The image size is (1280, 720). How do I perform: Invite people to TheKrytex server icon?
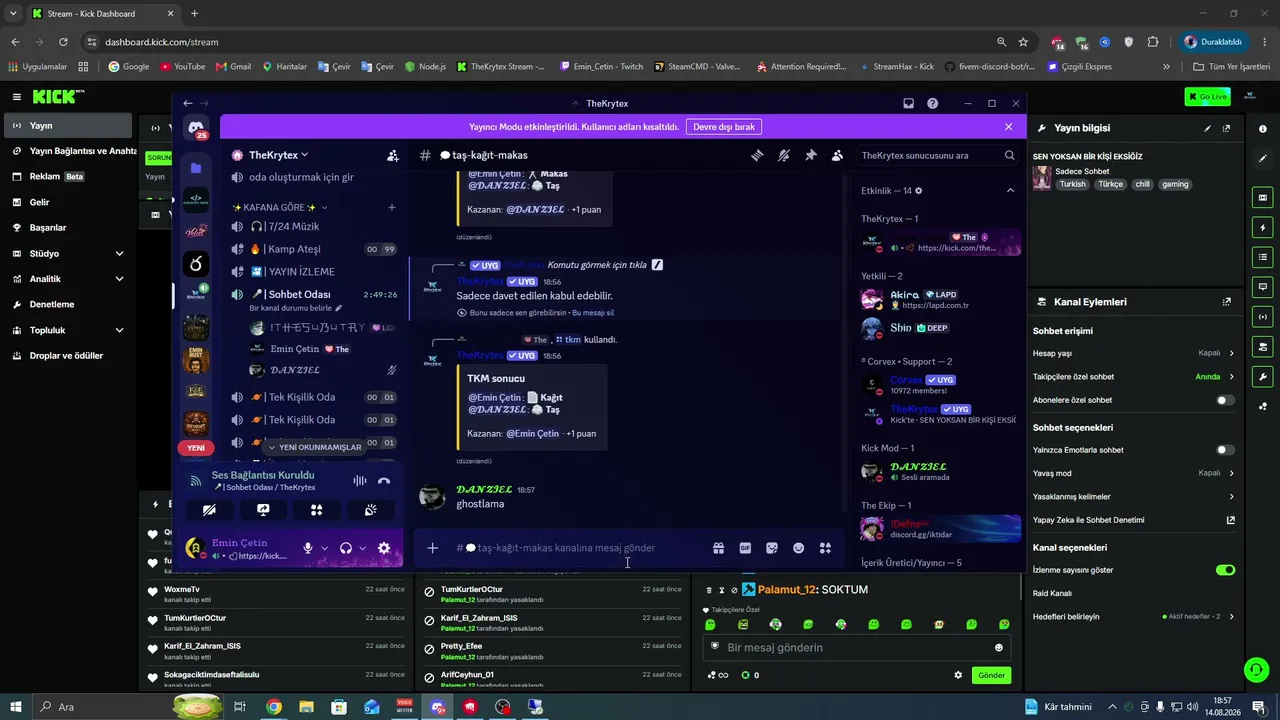point(393,155)
